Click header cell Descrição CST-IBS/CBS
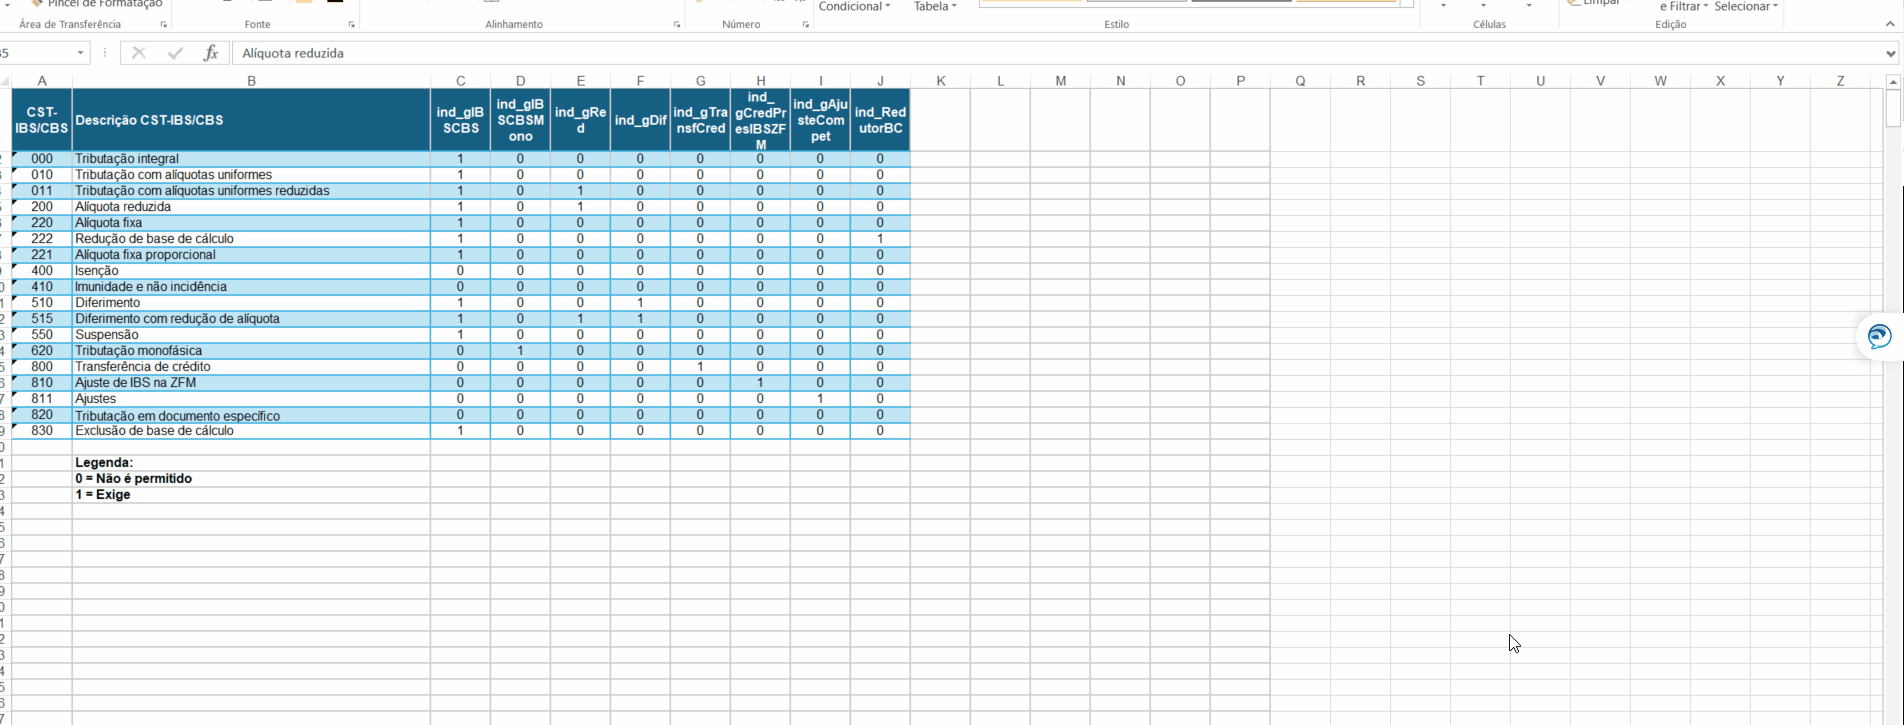The height and width of the screenshot is (725, 1904). (251, 120)
